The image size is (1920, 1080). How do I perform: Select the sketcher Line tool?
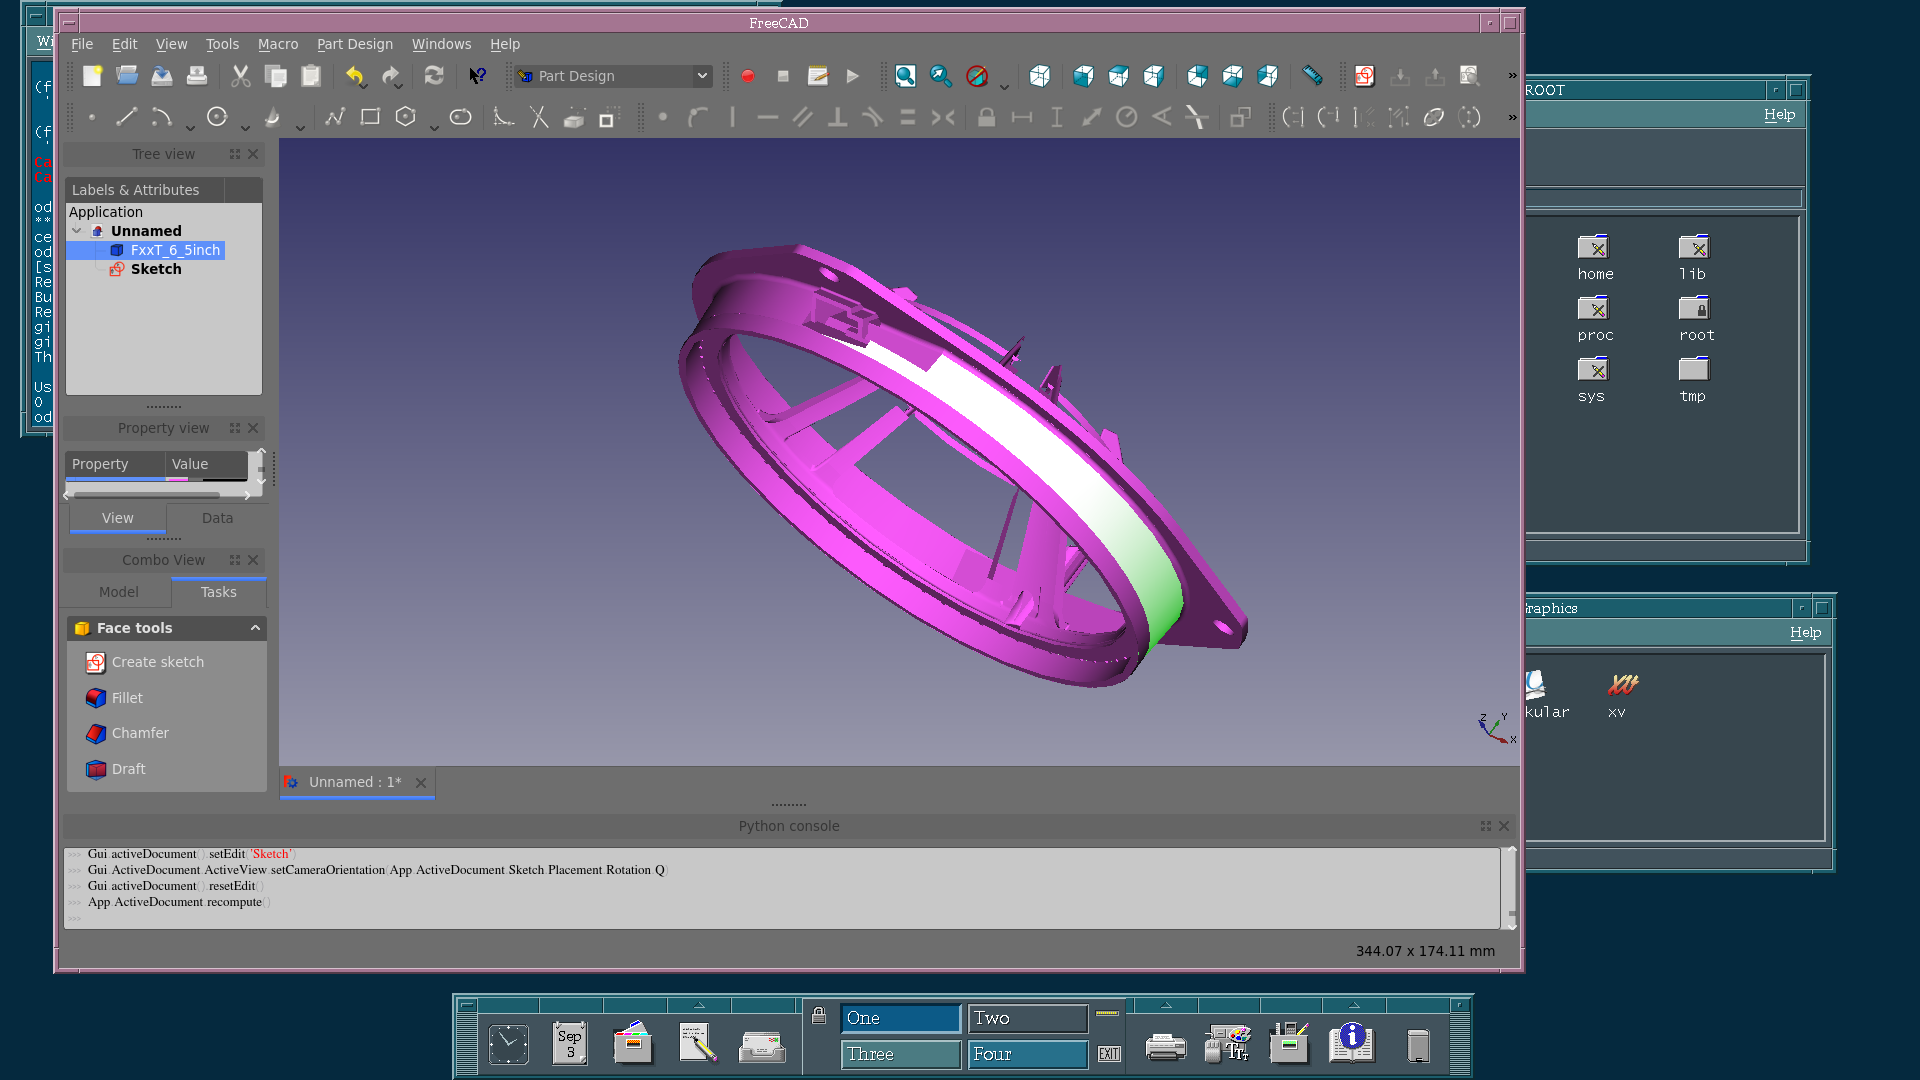[x=126, y=117]
